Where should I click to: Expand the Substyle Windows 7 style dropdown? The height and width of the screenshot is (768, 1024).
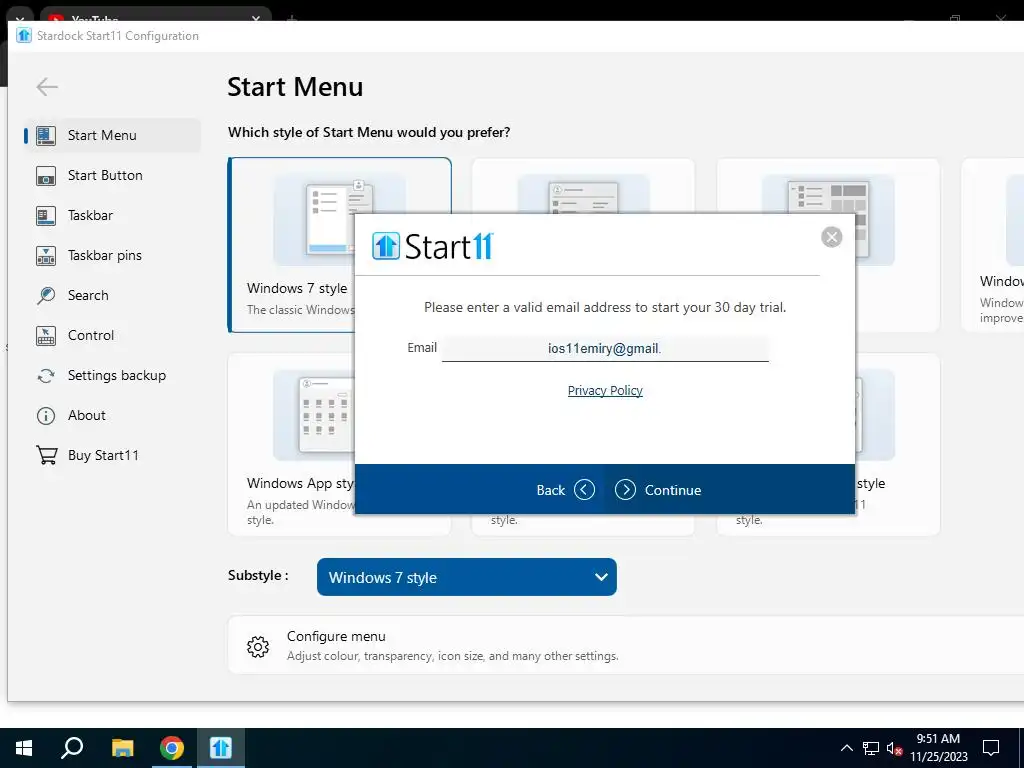coord(466,577)
